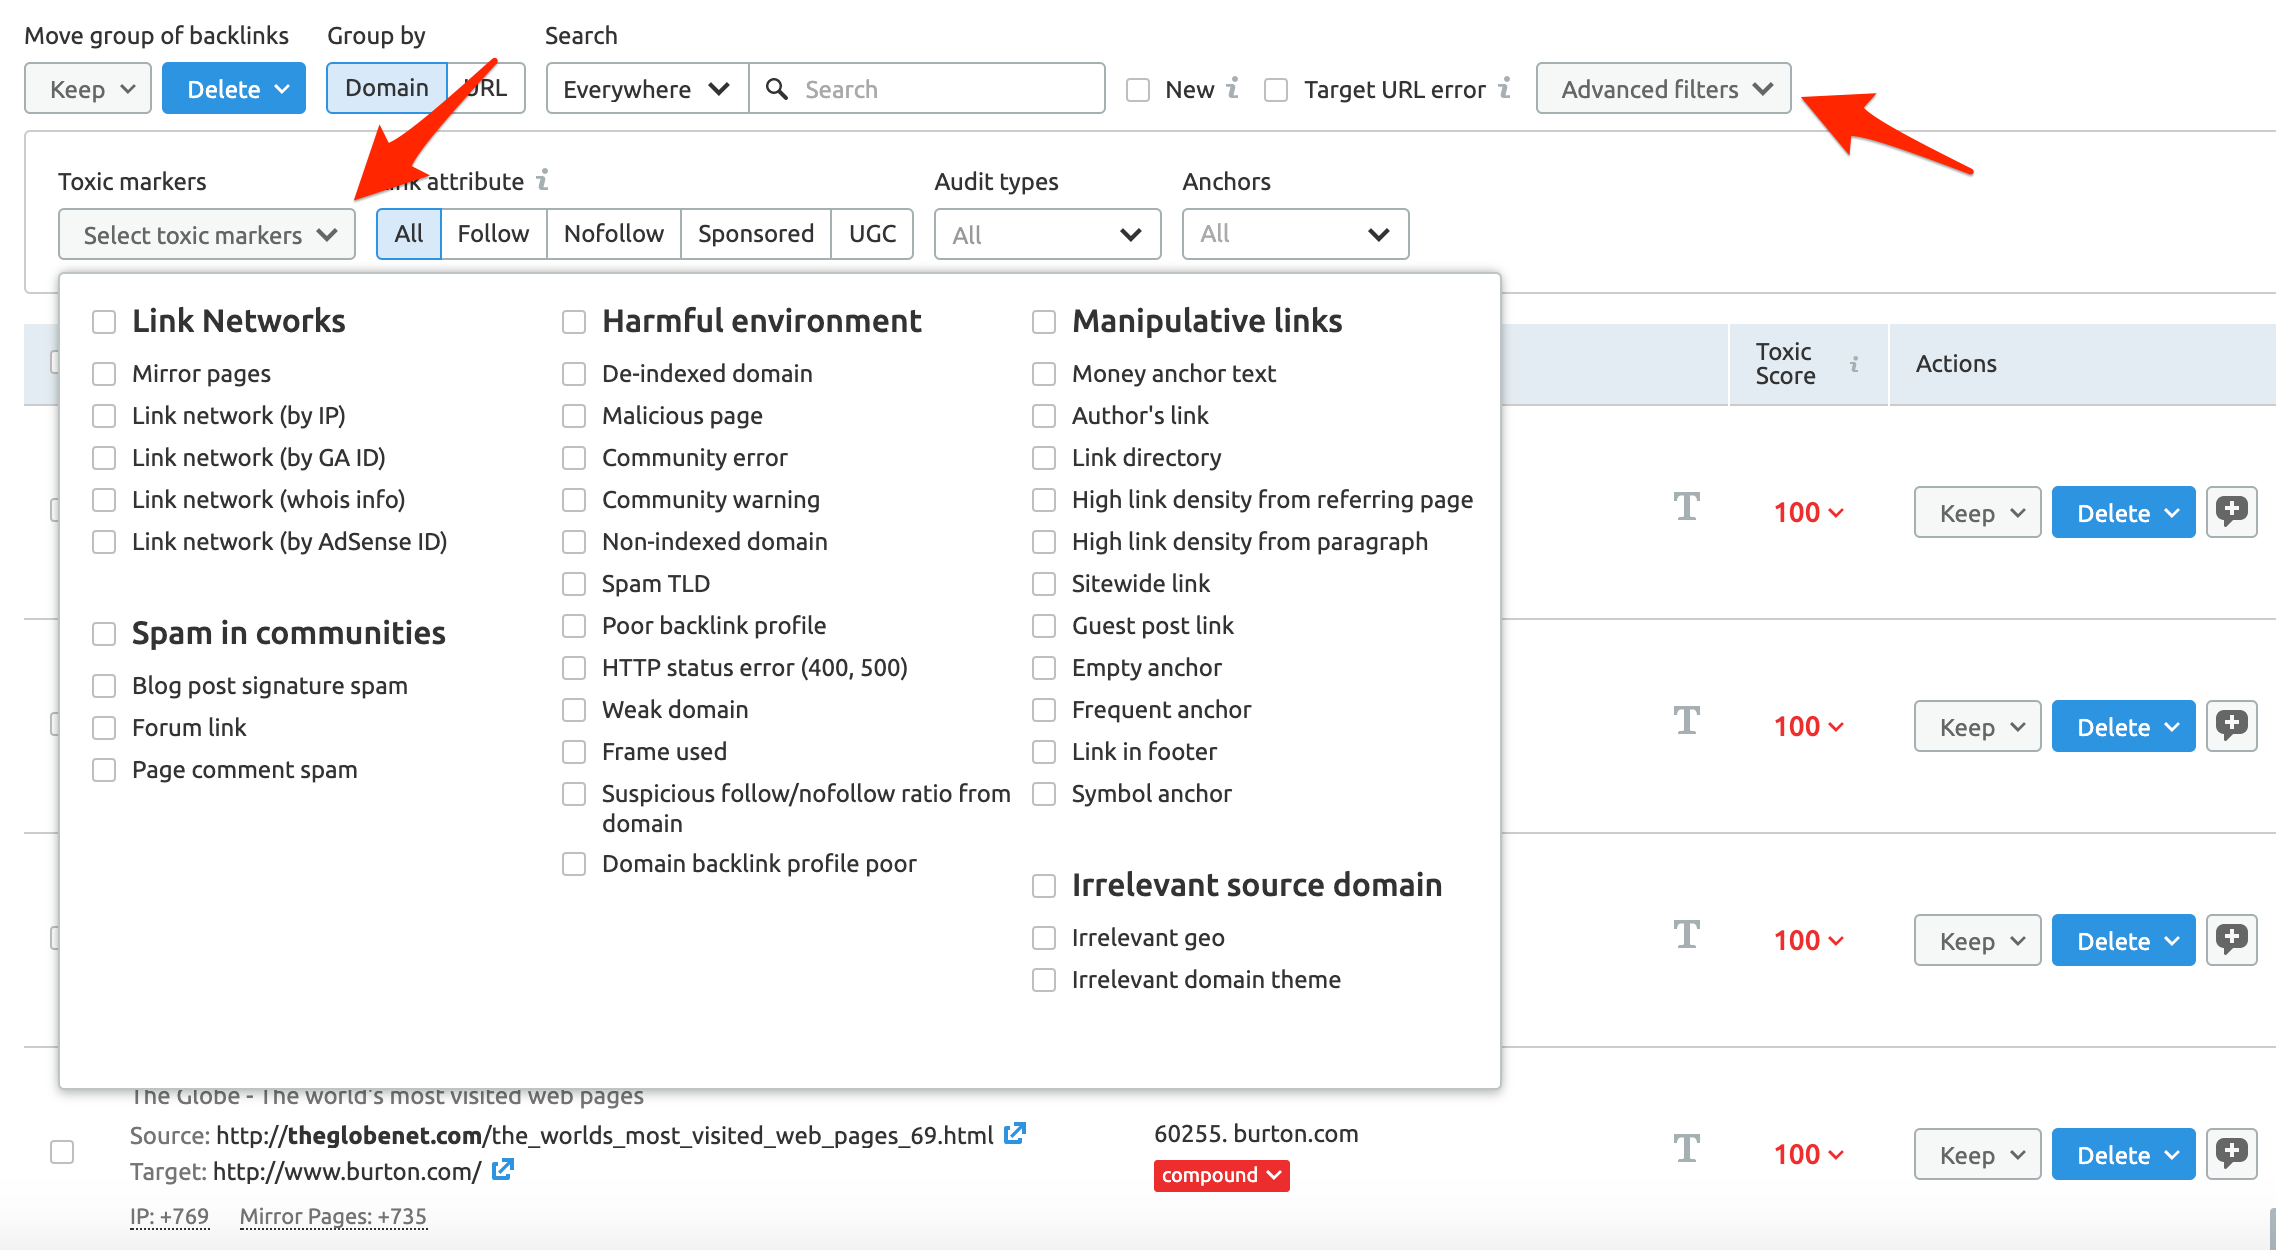The width and height of the screenshot is (2276, 1250).
Task: Open the 100 Toxic Score dropdown in first row
Action: pos(1807,512)
